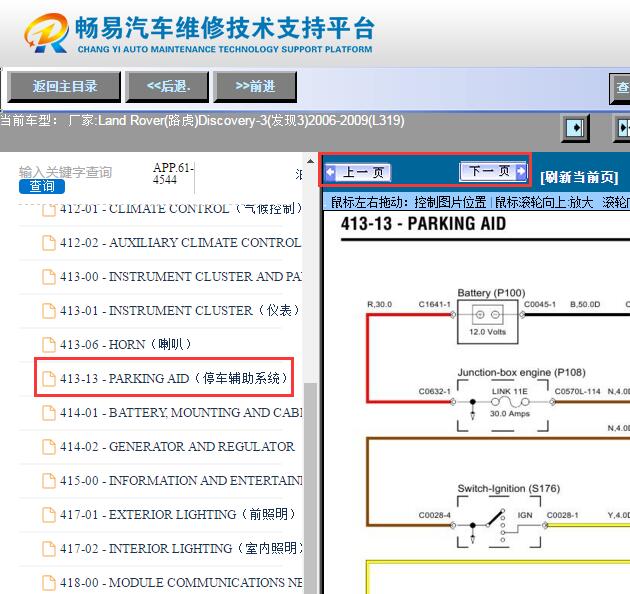Click connector label C0028-1 in diagram

[562, 515]
